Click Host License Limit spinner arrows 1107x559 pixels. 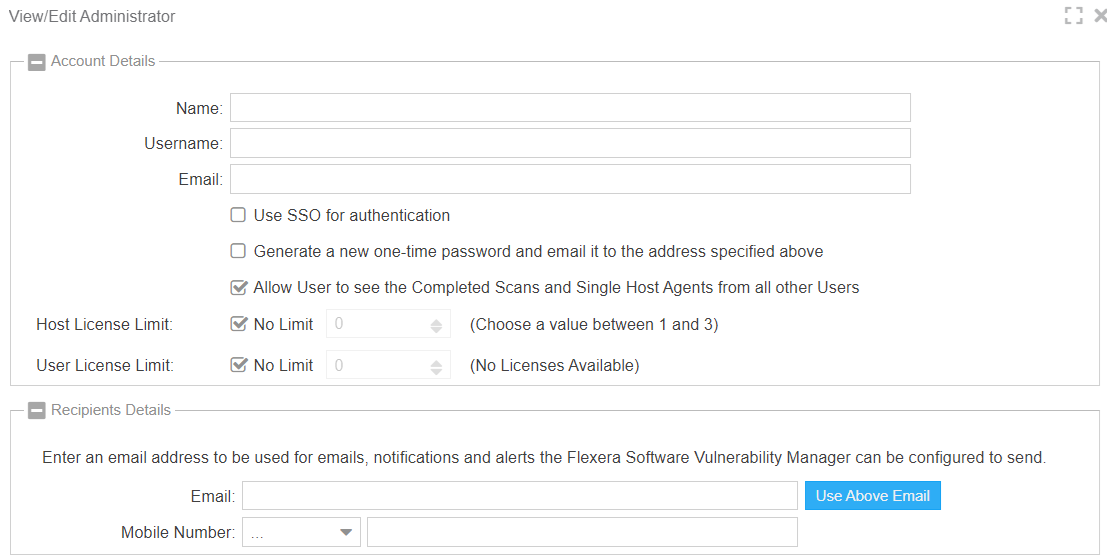436,325
